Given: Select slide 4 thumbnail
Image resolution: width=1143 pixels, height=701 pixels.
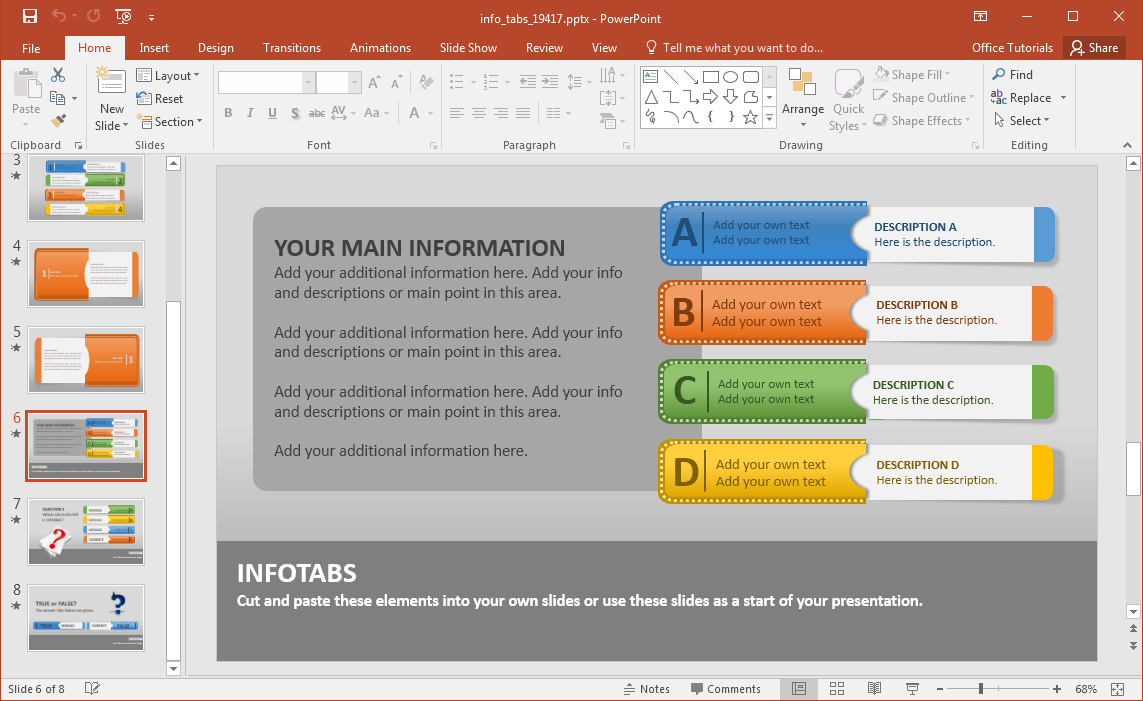Looking at the screenshot, I should click(86, 274).
